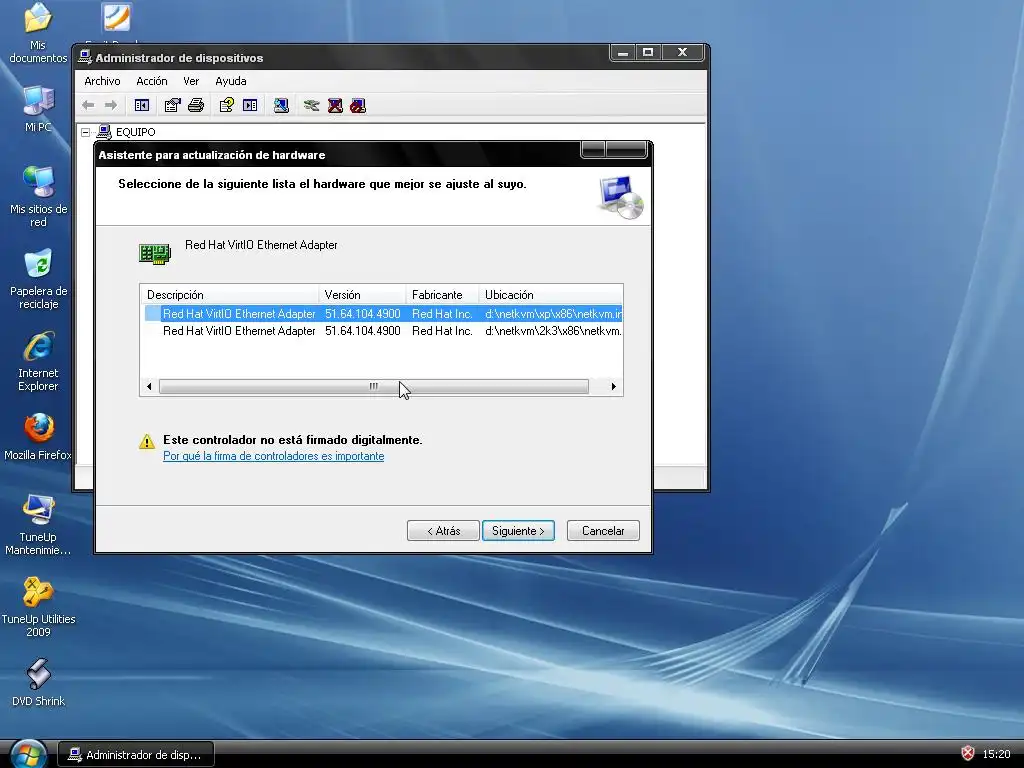The height and width of the screenshot is (768, 1024).
Task: Click the Atrás button
Action: click(443, 531)
